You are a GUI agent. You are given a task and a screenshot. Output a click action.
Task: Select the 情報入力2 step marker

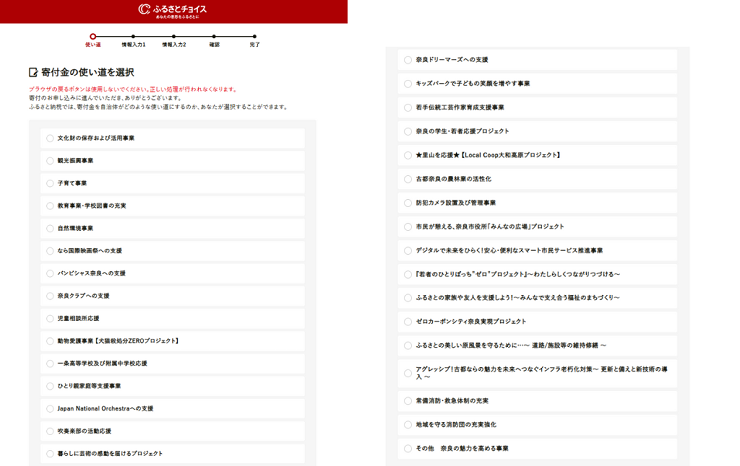(174, 36)
